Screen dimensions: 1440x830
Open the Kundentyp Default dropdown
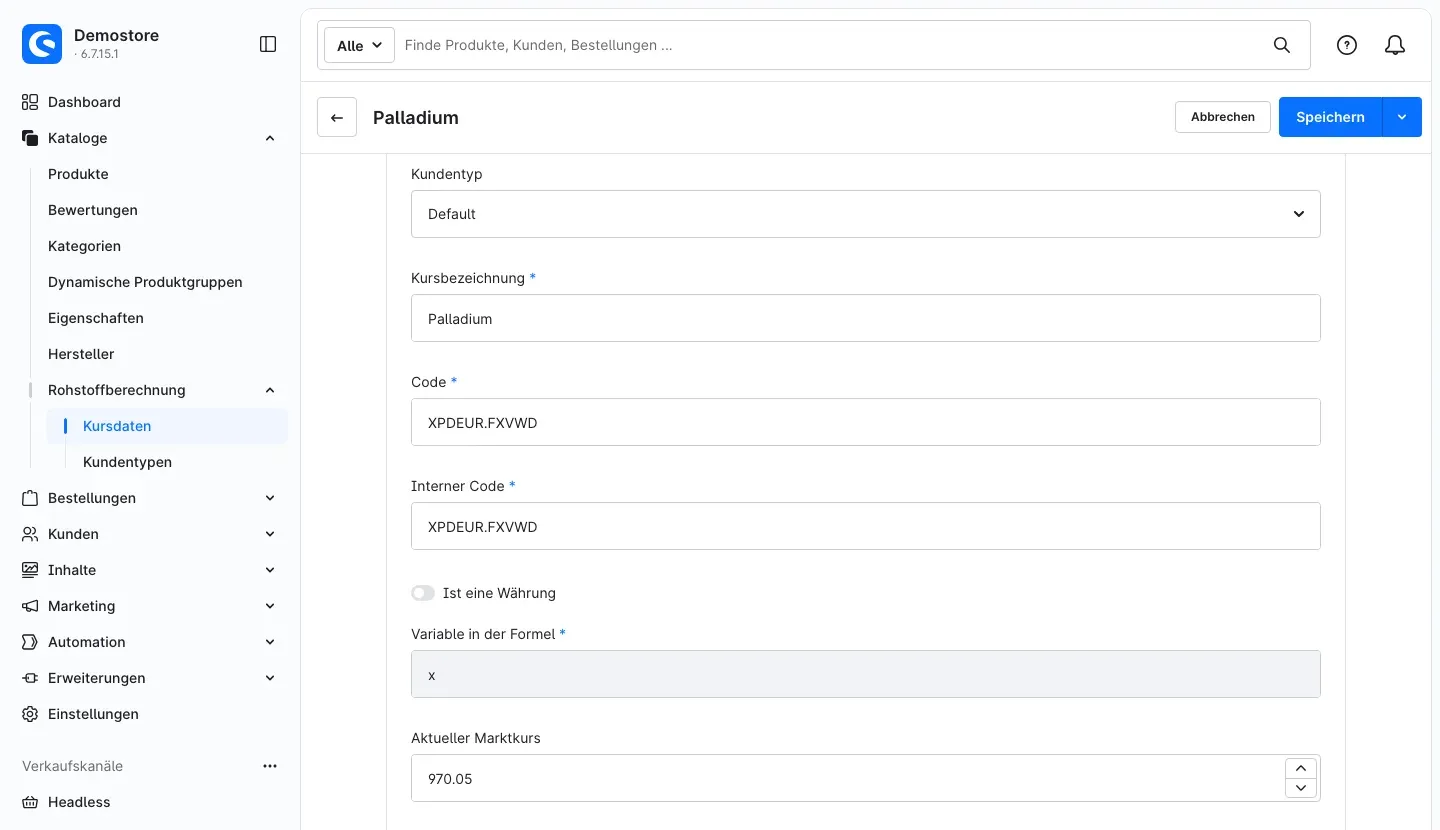click(x=866, y=214)
